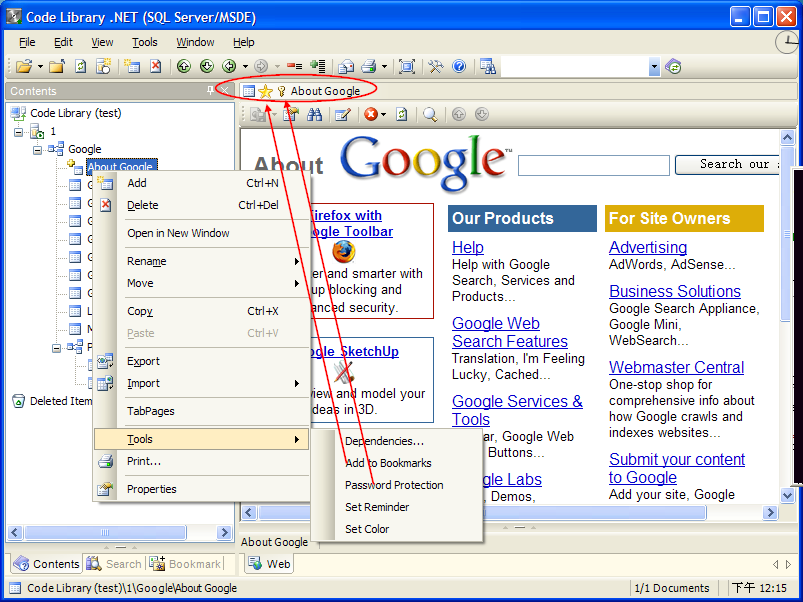Select the Code Library (test) root node

click(x=75, y=113)
